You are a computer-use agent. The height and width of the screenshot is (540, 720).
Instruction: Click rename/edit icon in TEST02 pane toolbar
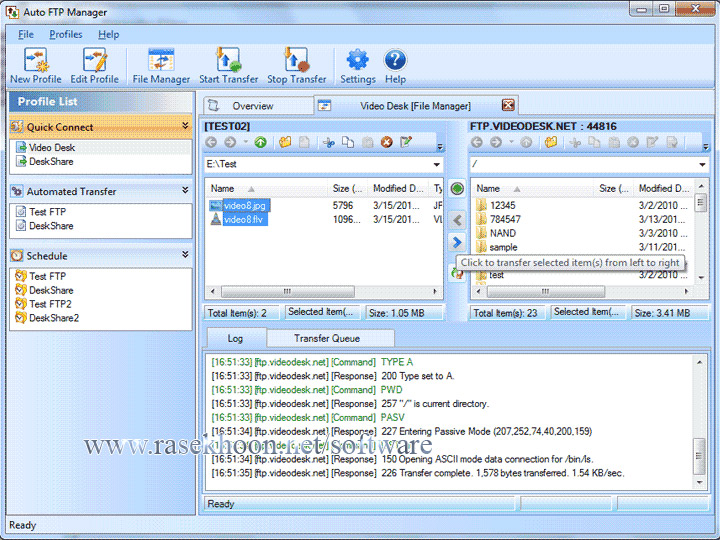coord(406,142)
